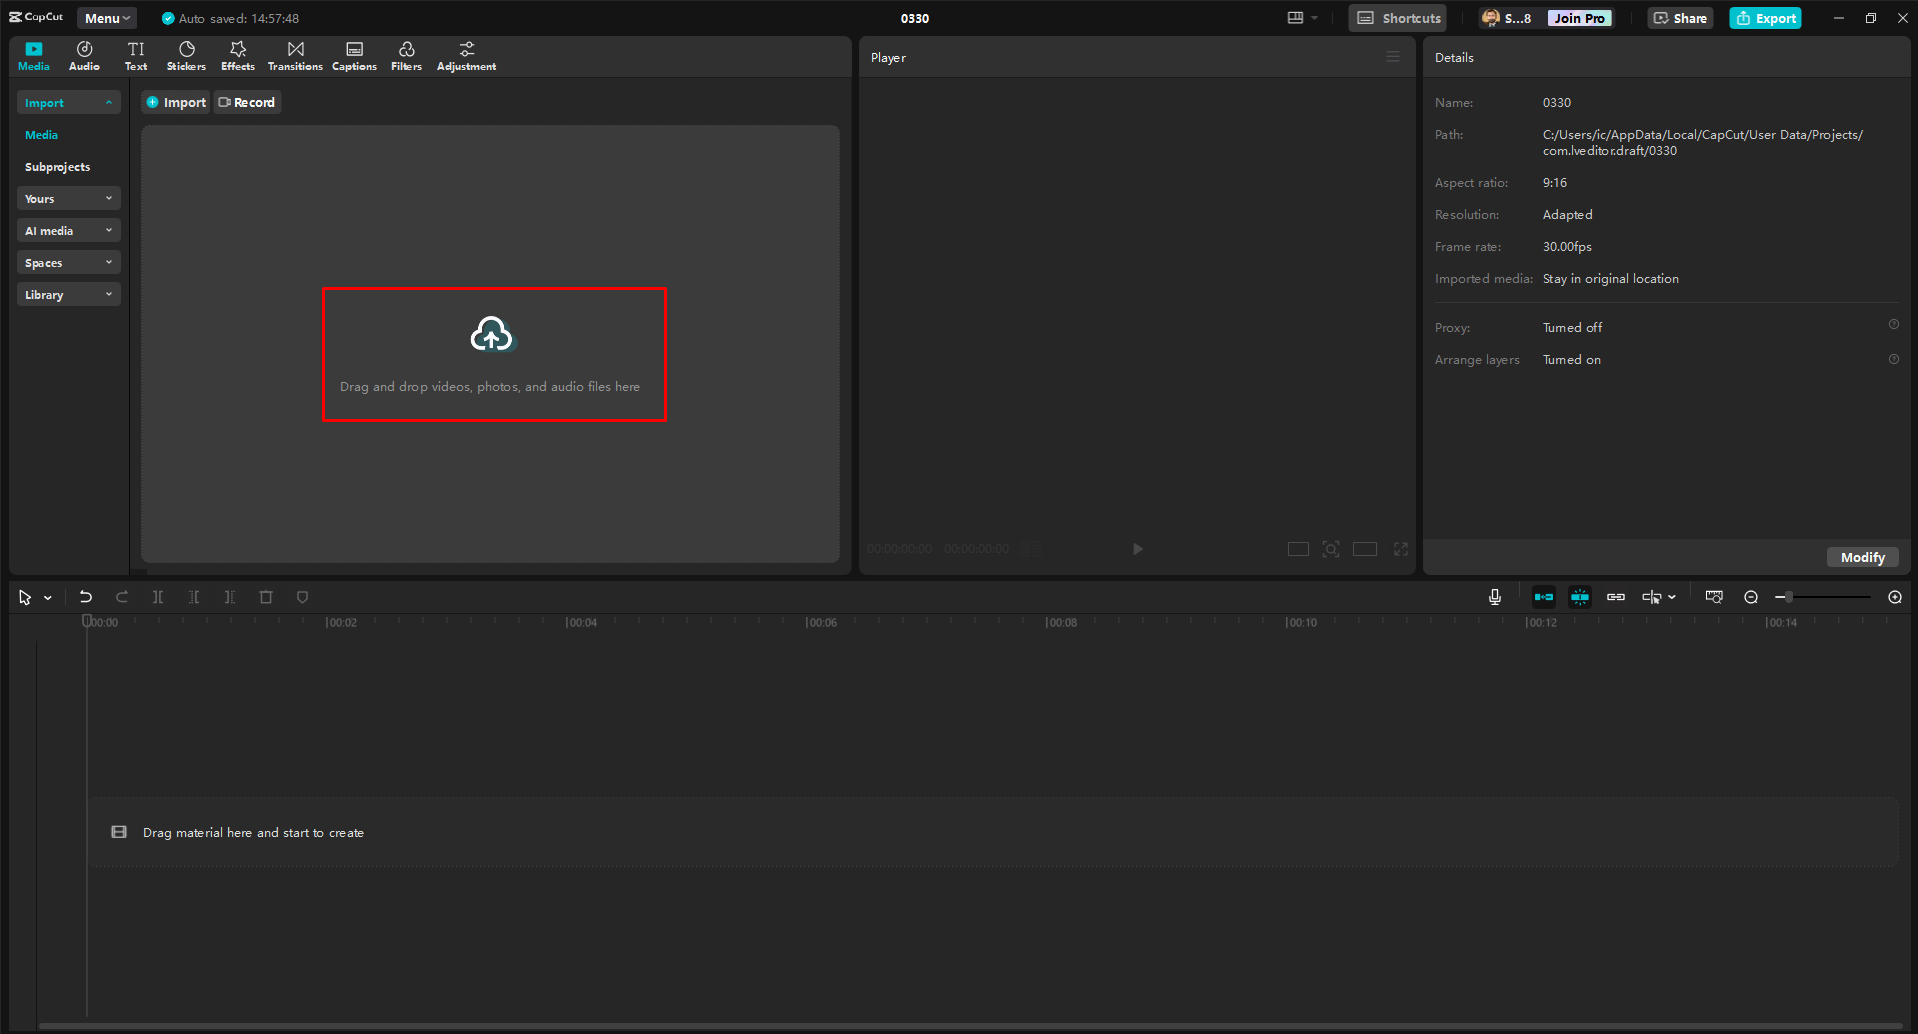Open the Filters panel
The width and height of the screenshot is (1918, 1034).
point(406,56)
